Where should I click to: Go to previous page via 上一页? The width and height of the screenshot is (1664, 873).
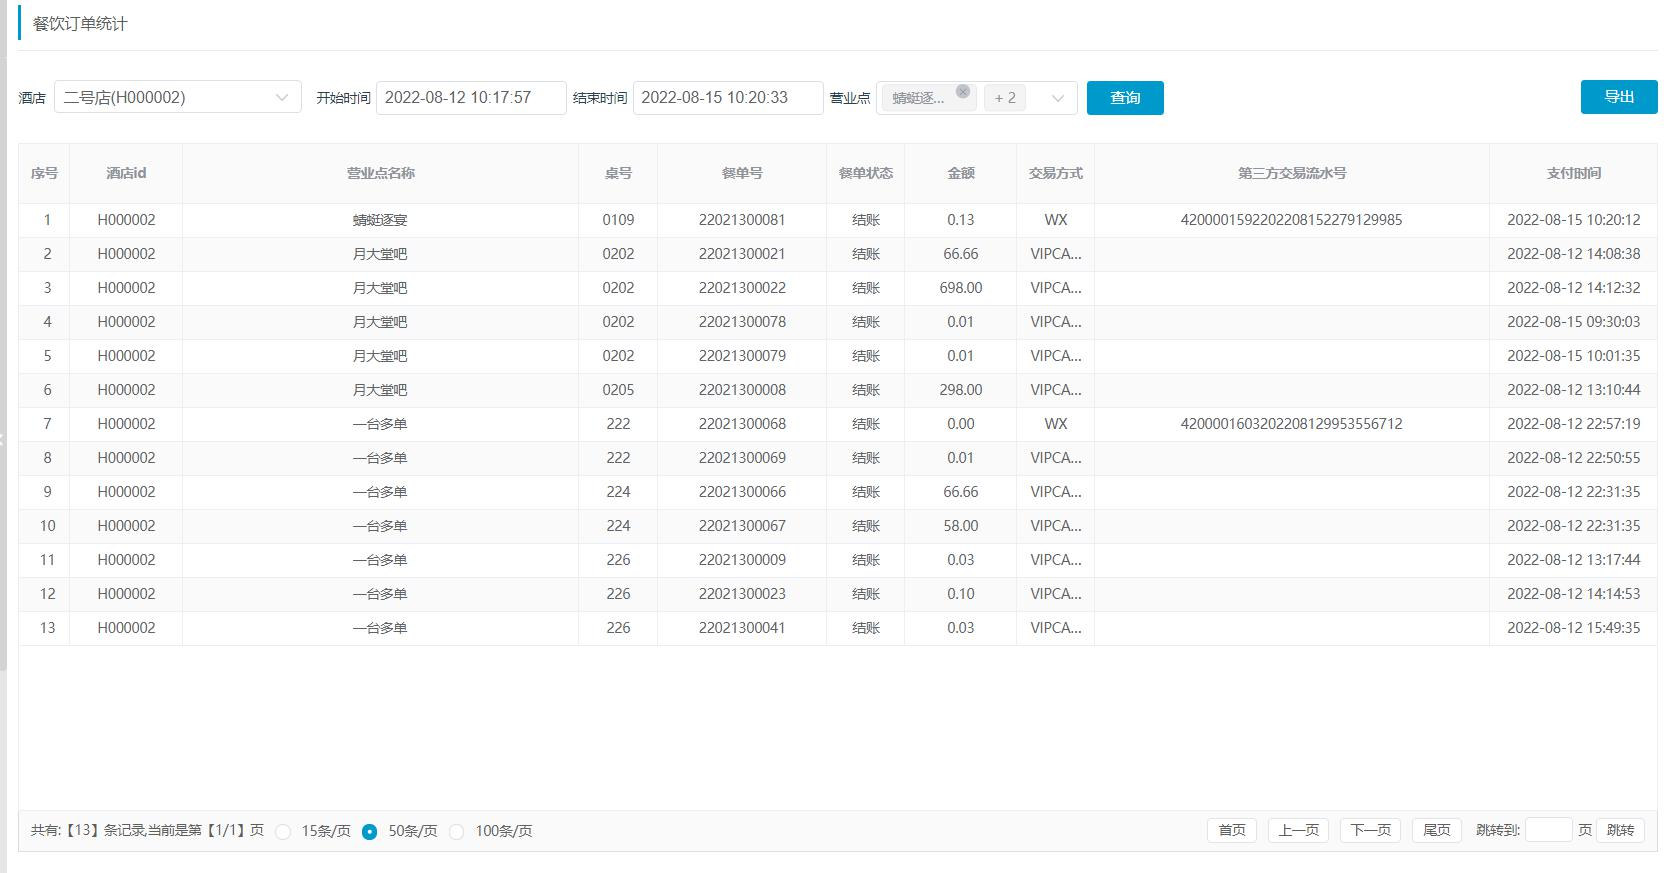tap(1298, 830)
